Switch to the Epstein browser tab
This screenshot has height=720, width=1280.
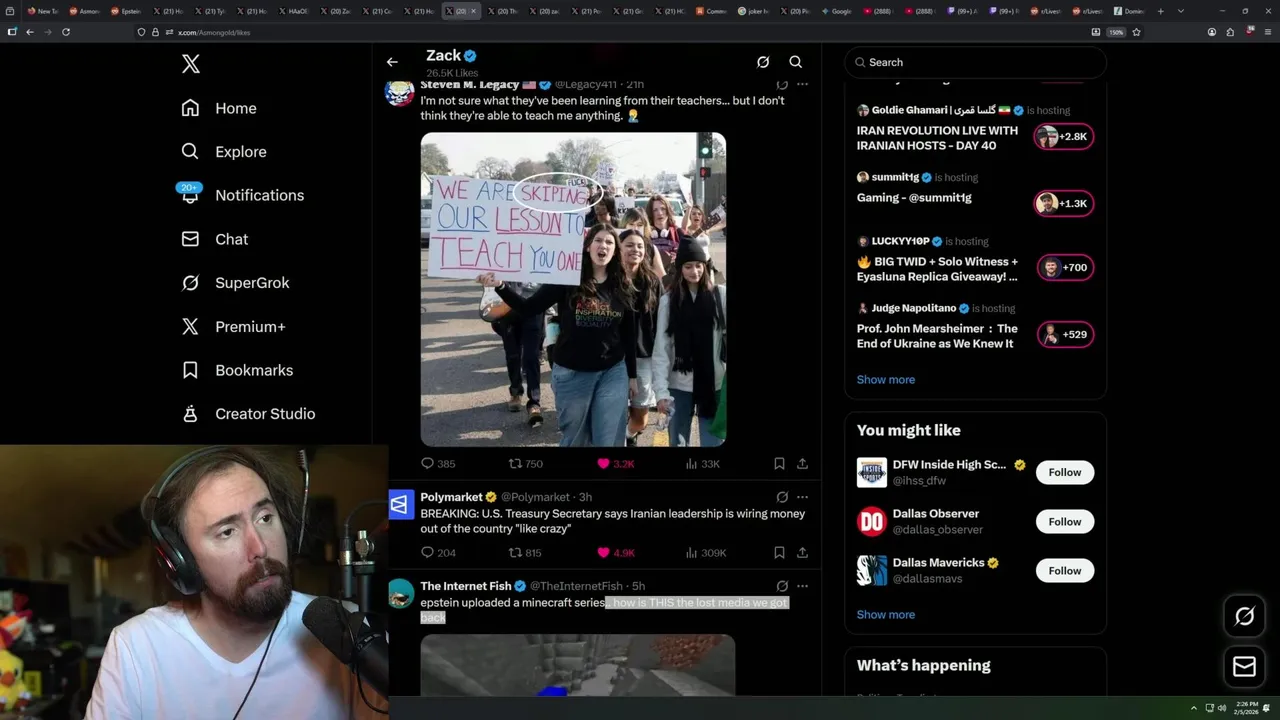tap(127, 11)
